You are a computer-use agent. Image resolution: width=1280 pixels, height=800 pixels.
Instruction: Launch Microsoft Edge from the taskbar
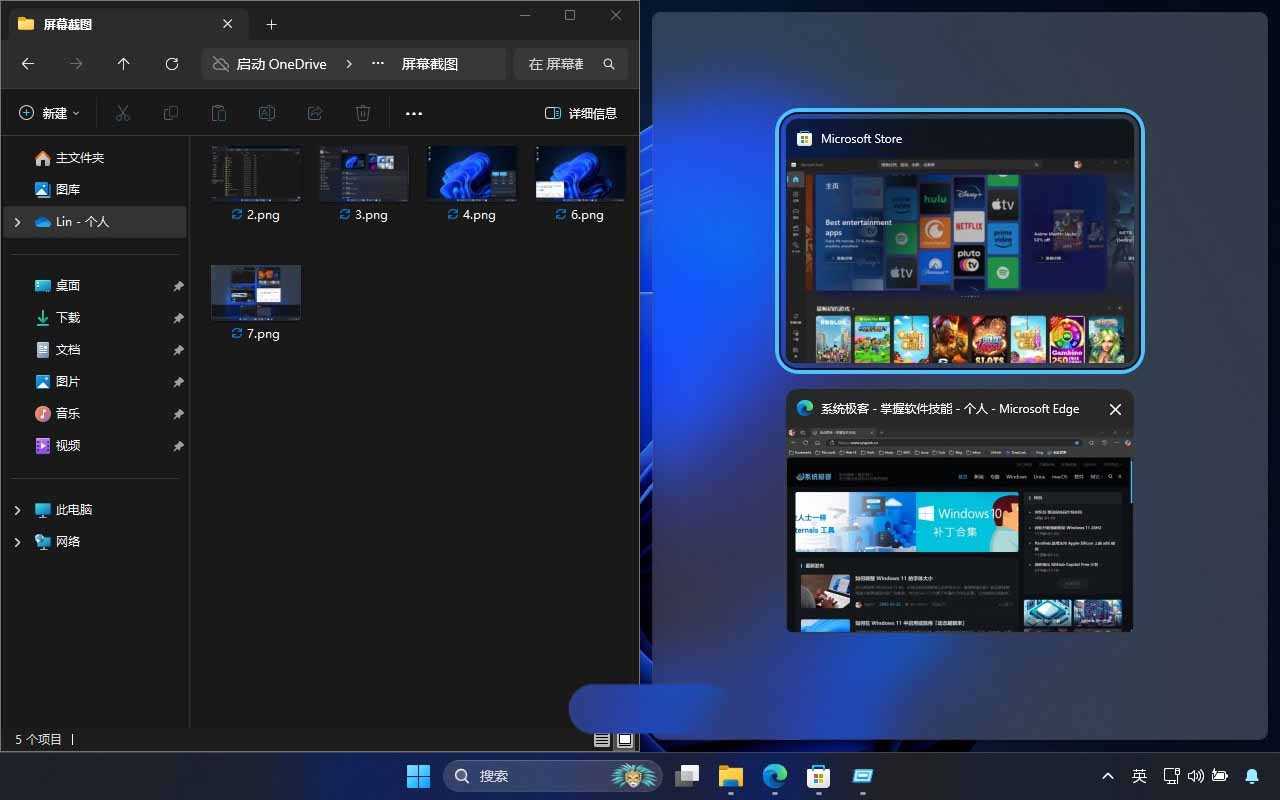(774, 775)
